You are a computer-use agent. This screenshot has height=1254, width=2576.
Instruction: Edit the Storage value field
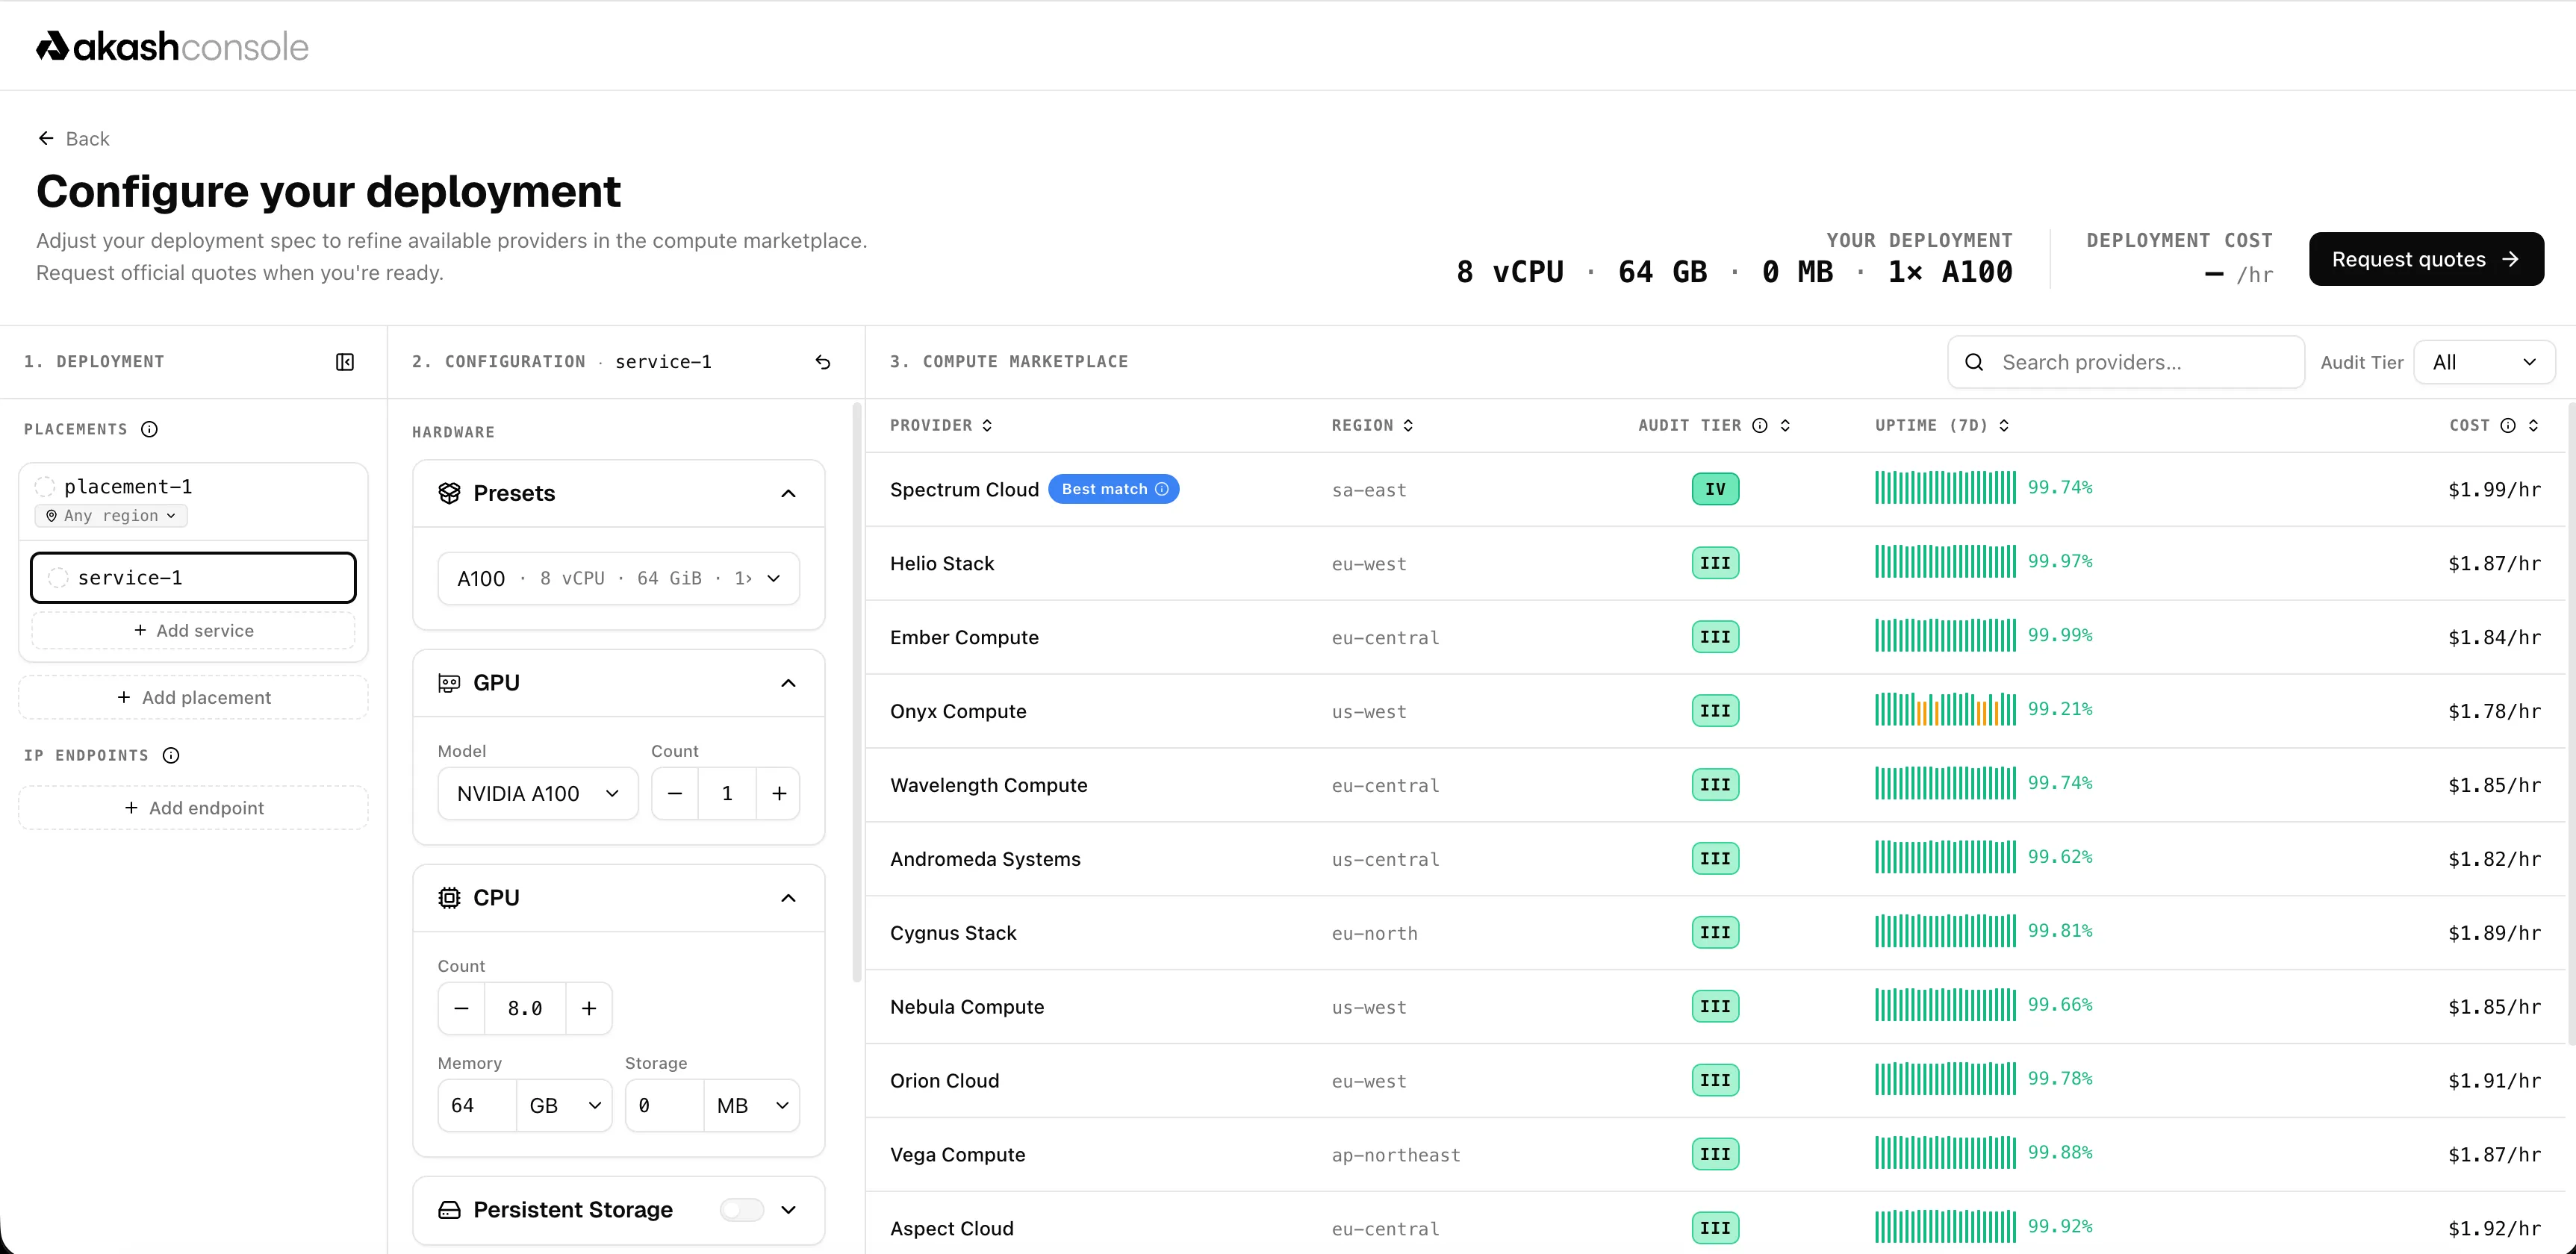664,1105
